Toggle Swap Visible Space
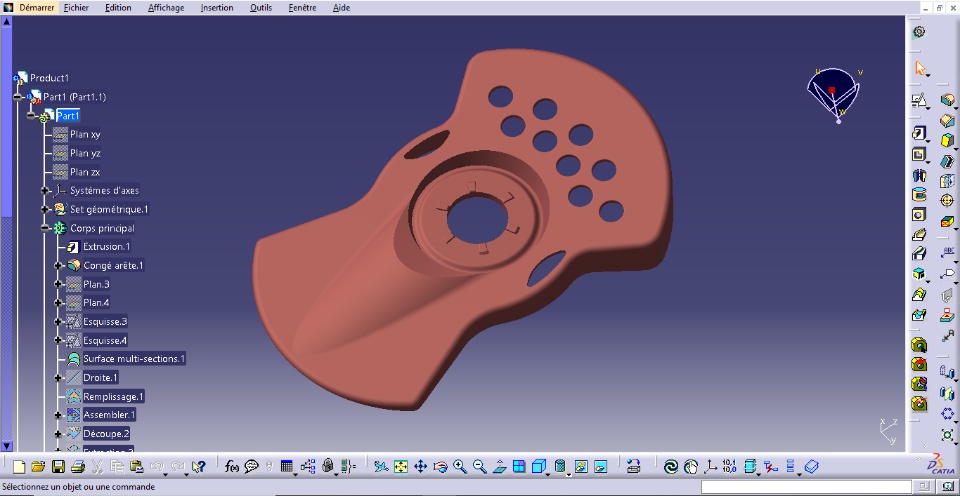The height and width of the screenshot is (496, 960). point(601,467)
